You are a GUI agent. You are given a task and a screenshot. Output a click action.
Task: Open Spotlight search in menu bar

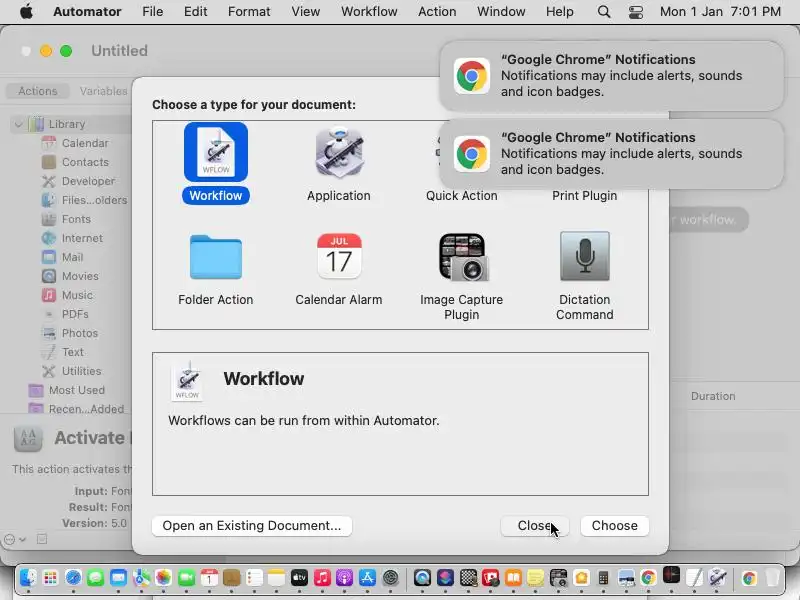pyautogui.click(x=604, y=11)
